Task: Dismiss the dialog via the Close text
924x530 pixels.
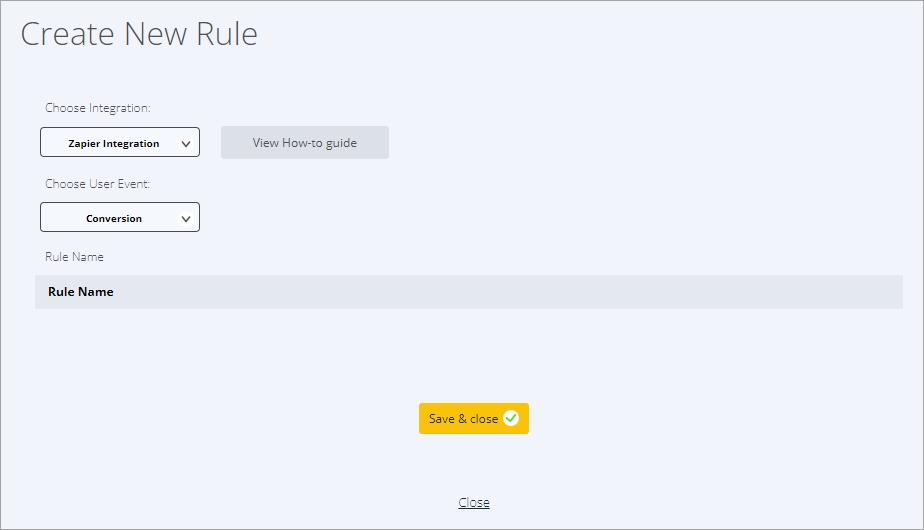Action: (474, 502)
